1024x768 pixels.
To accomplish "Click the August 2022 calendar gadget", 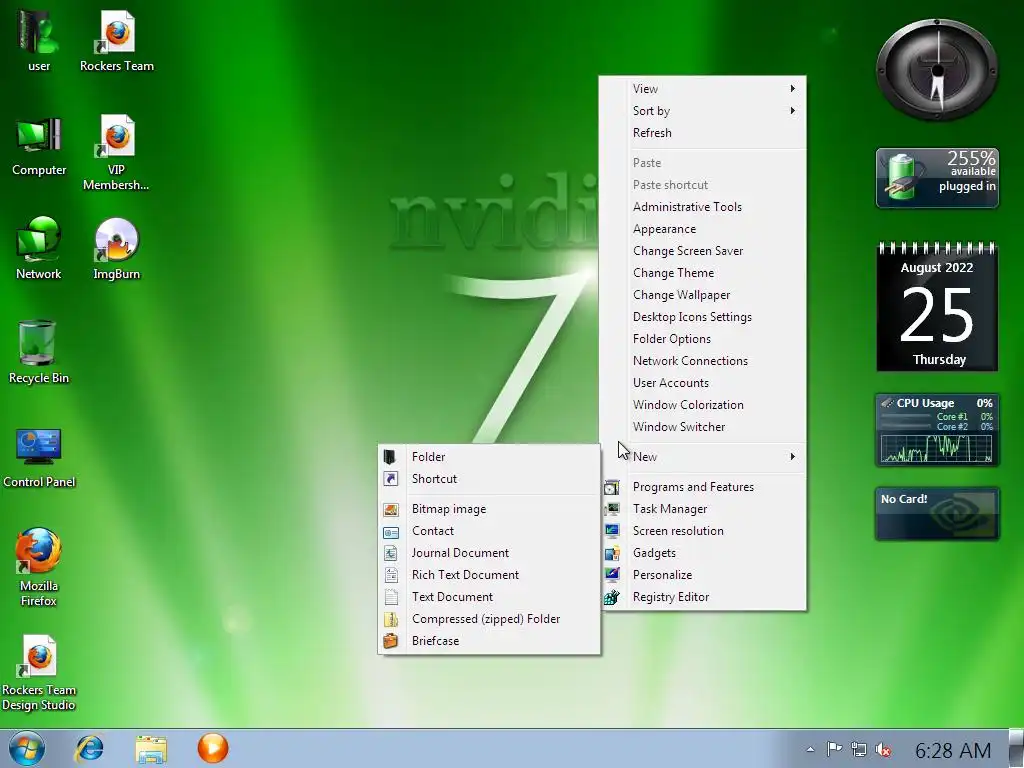I will point(937,307).
